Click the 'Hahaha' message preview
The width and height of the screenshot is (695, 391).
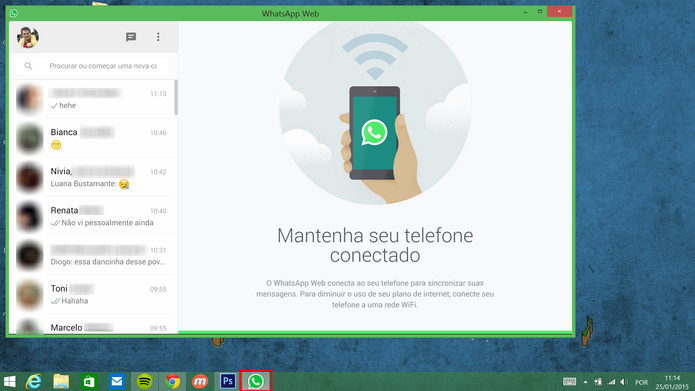point(74,301)
